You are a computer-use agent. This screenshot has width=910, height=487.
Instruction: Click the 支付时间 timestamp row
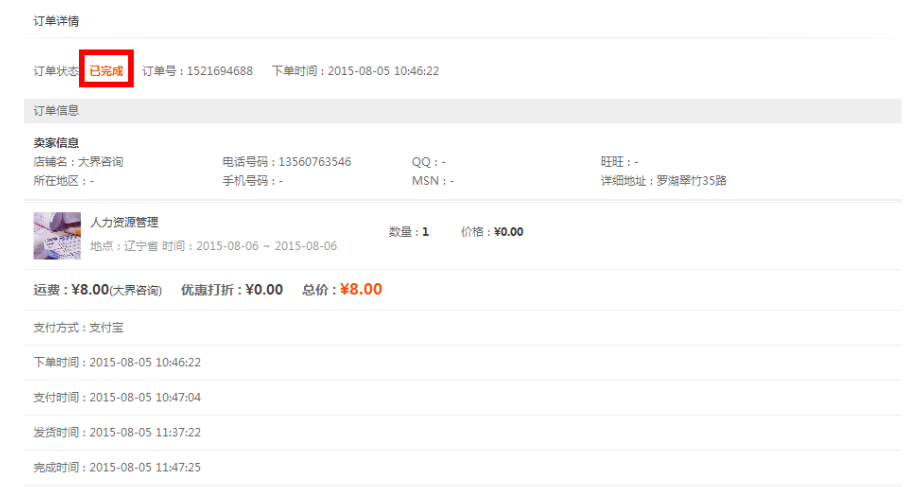click(117, 397)
